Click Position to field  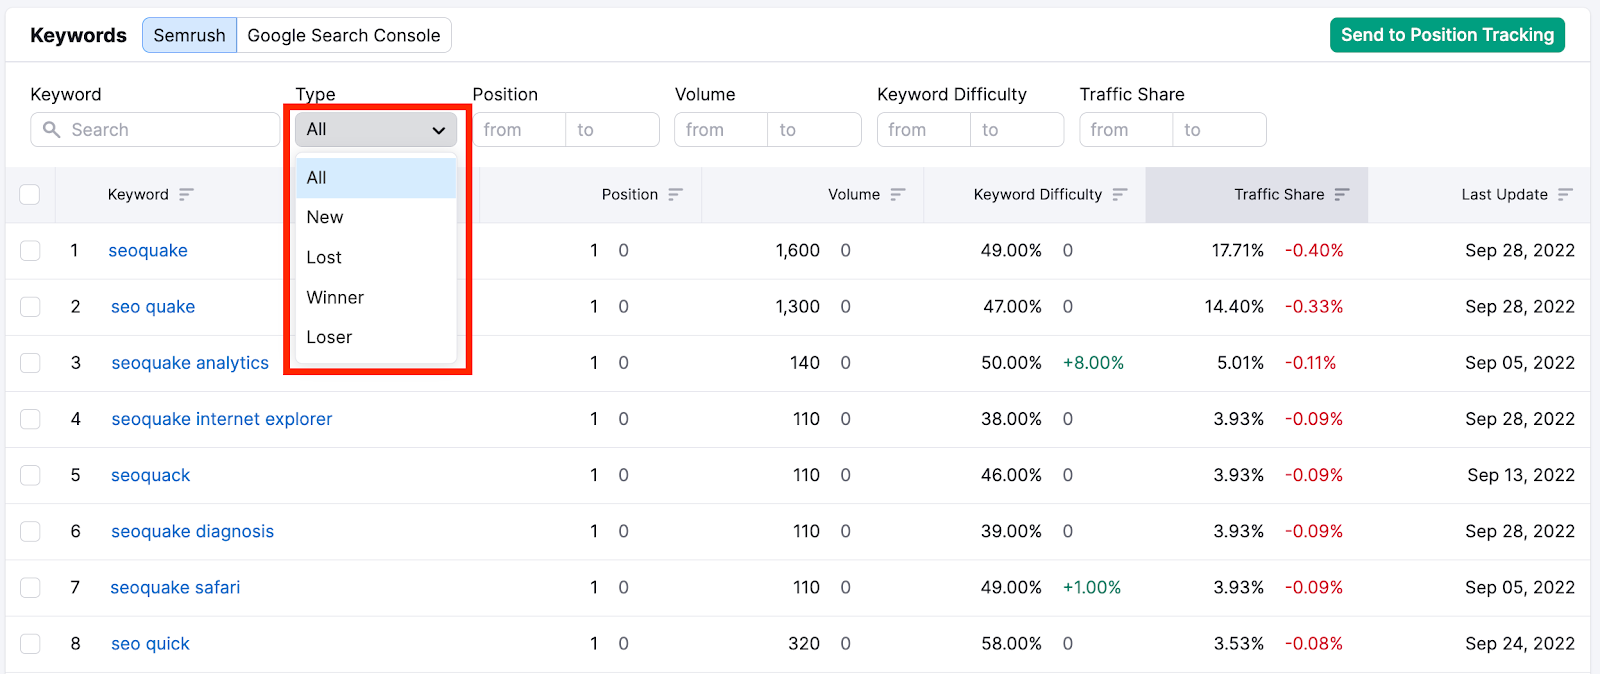pyautogui.click(x=612, y=129)
